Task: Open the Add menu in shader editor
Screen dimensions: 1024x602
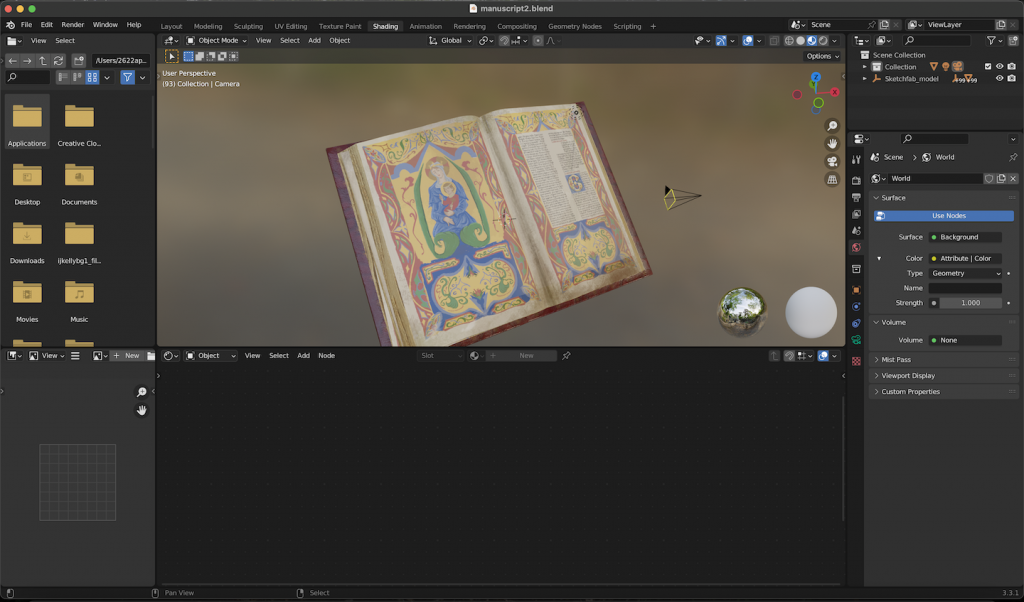Action: pyautogui.click(x=303, y=356)
